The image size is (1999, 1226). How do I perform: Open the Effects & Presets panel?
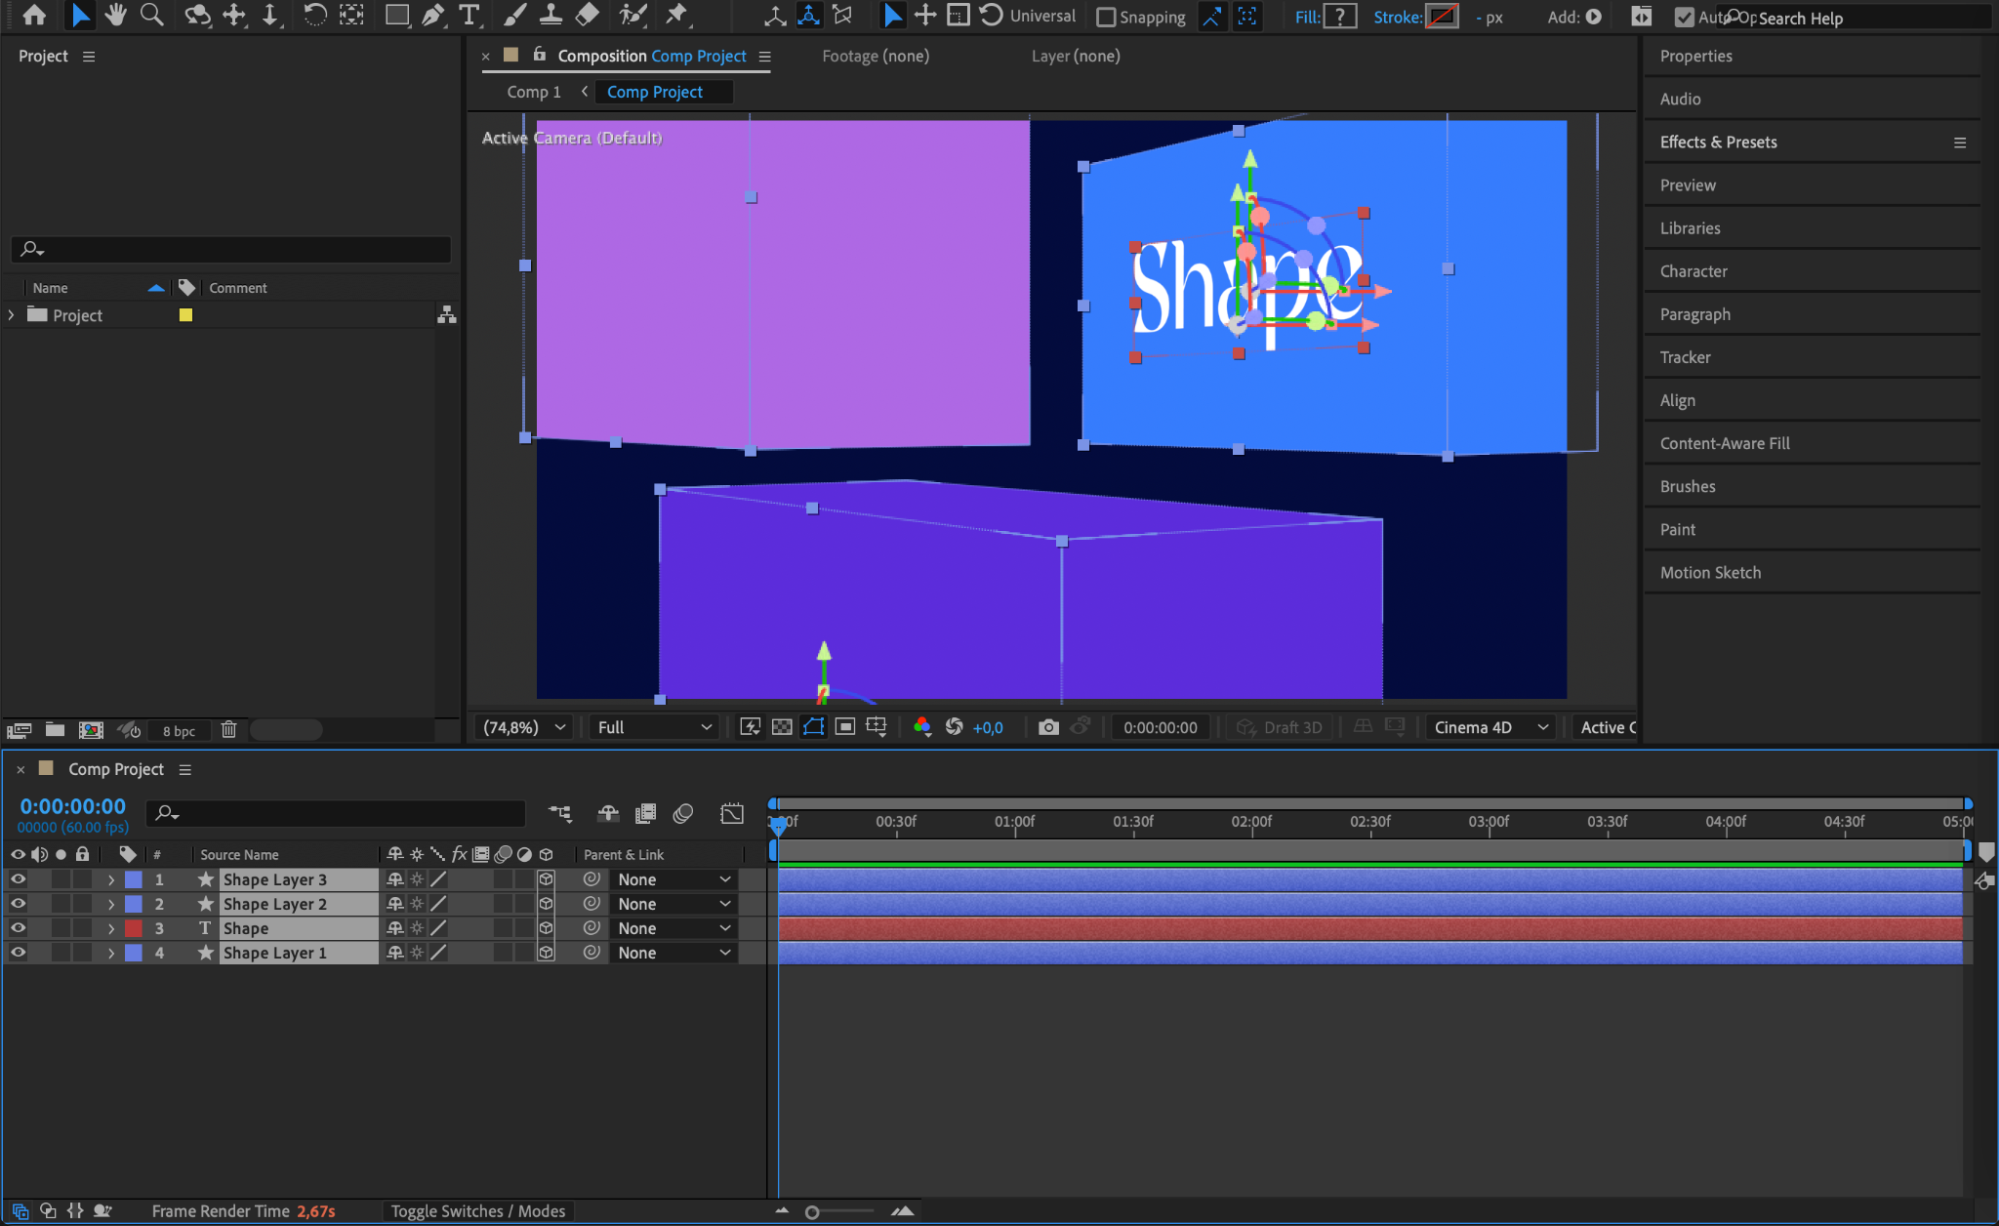[x=1718, y=142]
